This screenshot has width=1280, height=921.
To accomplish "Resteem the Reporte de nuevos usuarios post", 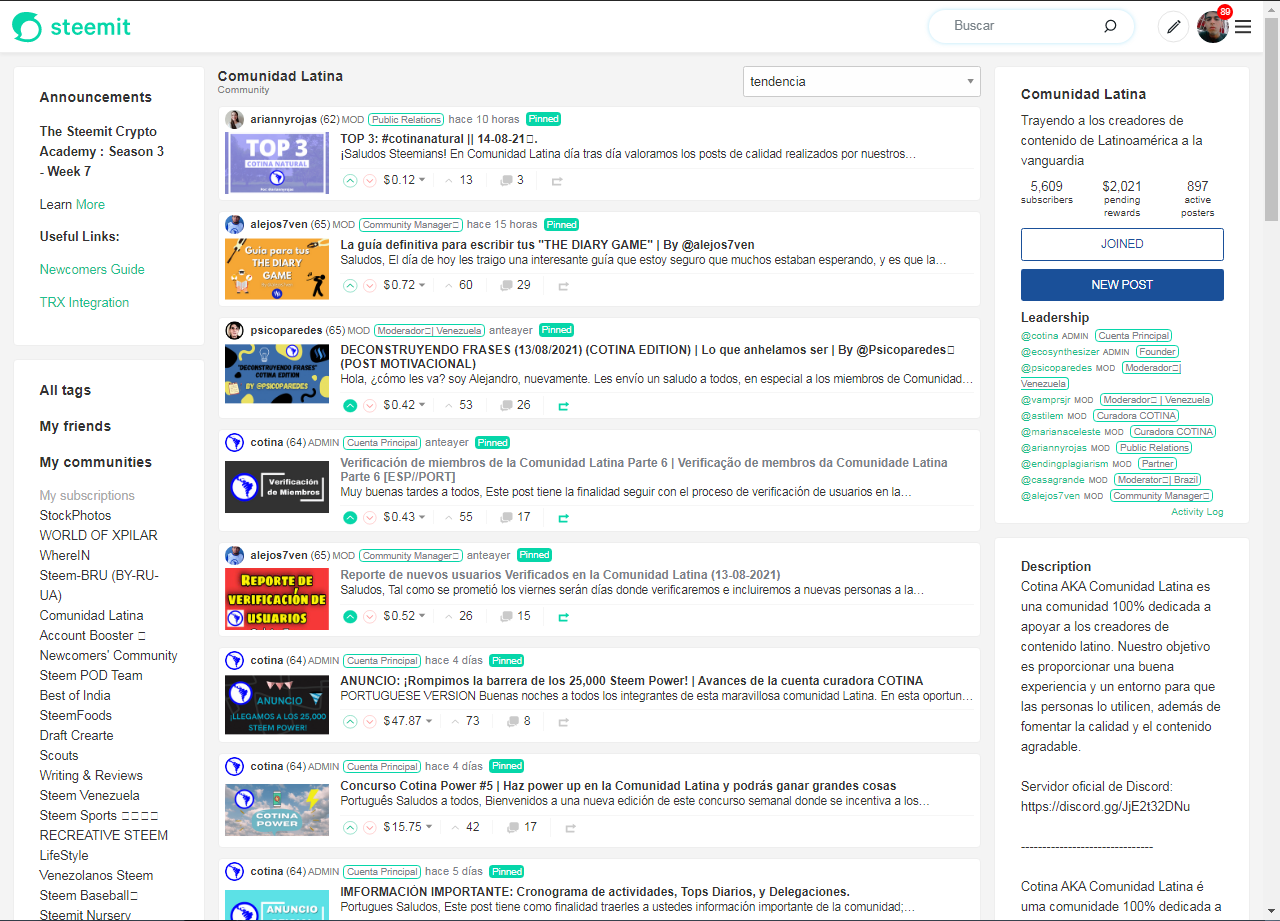I will pyautogui.click(x=564, y=617).
